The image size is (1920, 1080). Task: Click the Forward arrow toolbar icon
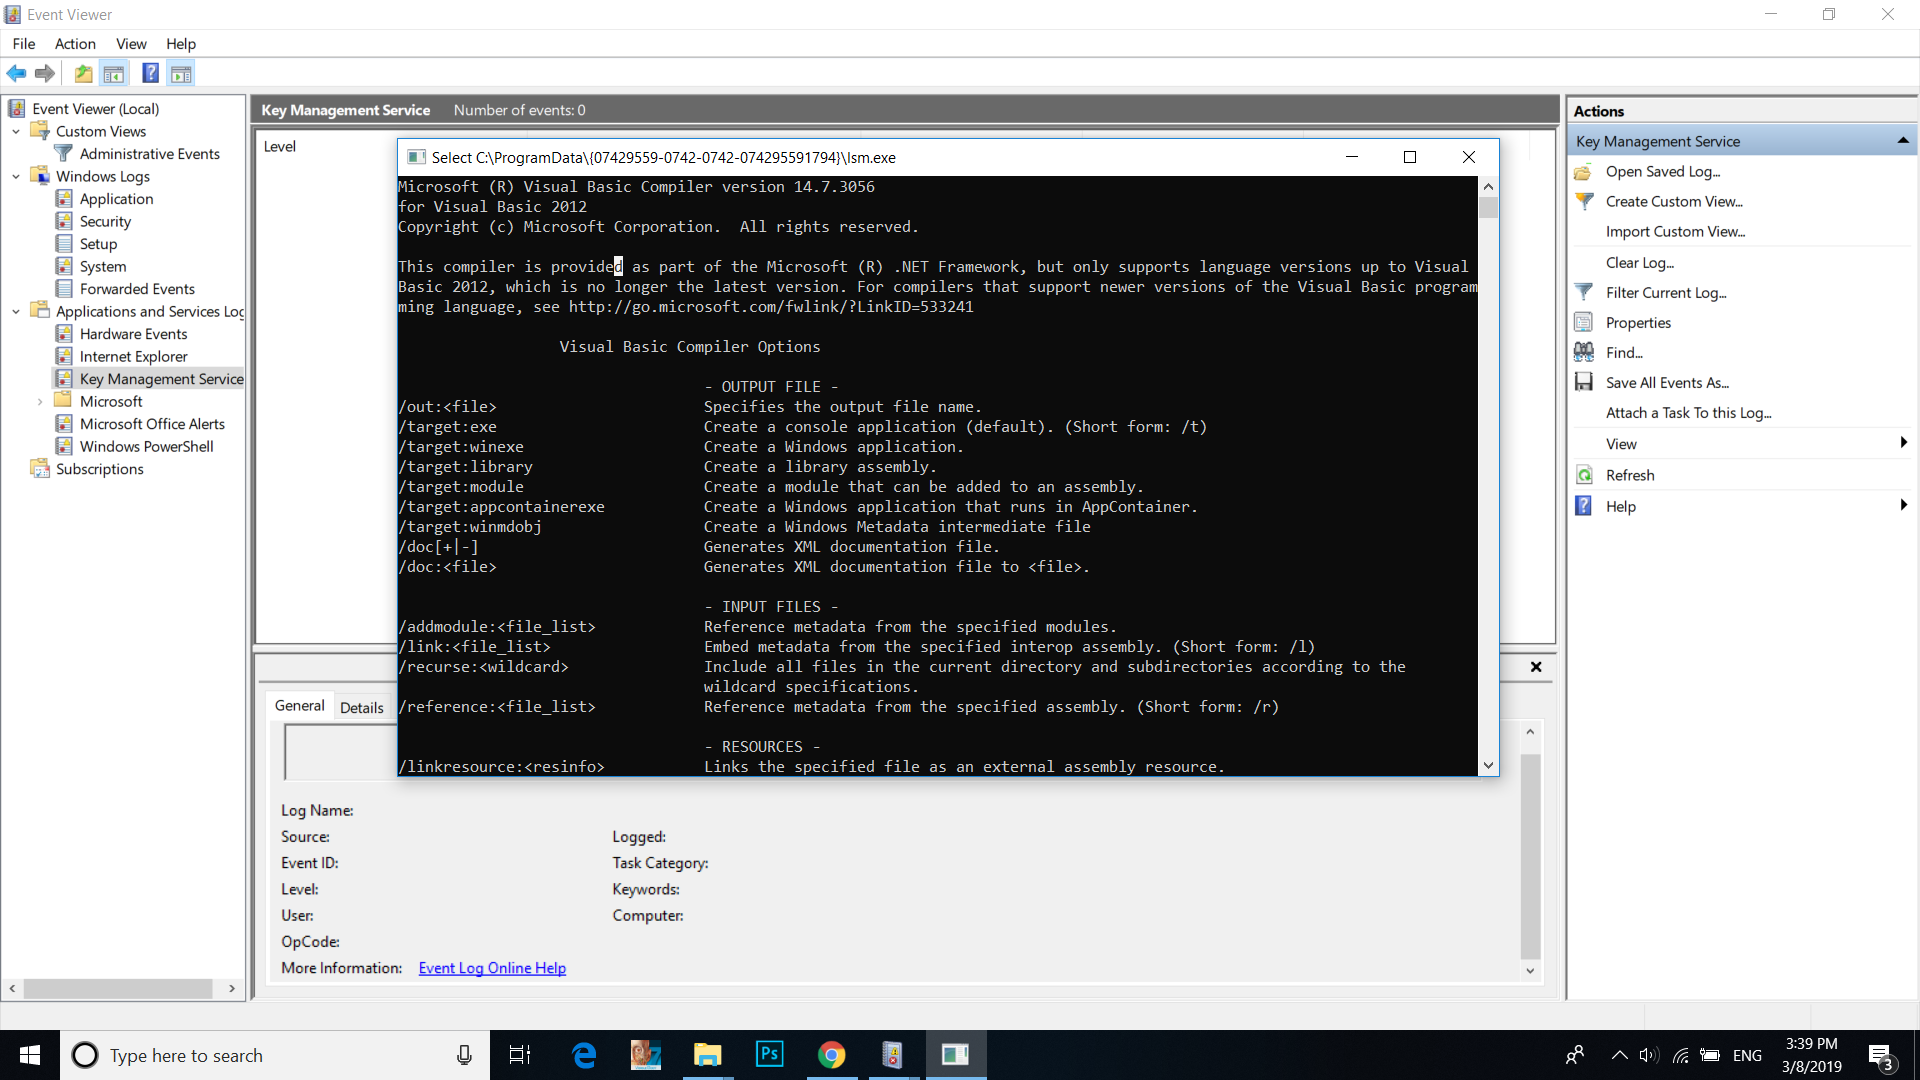45,73
